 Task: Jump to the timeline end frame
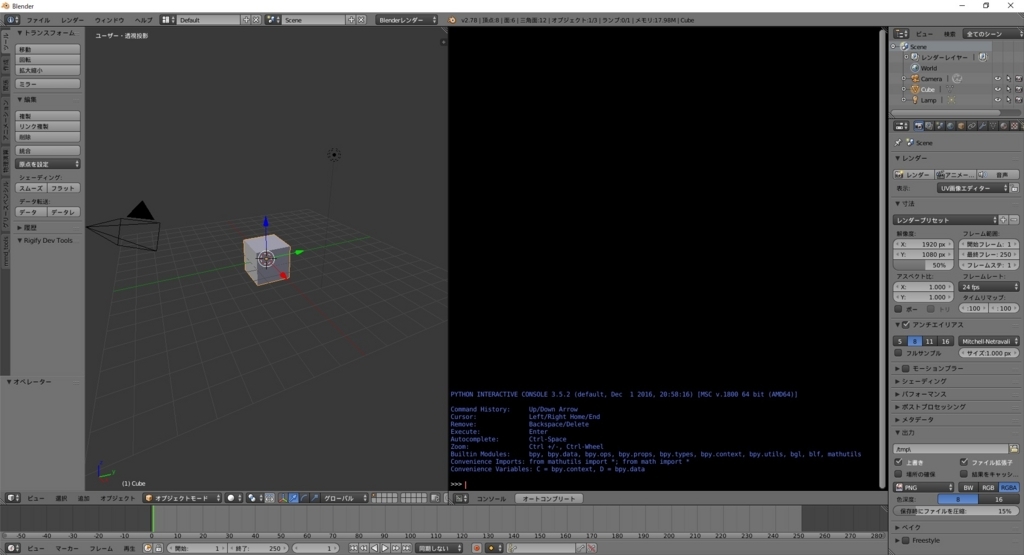tap(406, 548)
